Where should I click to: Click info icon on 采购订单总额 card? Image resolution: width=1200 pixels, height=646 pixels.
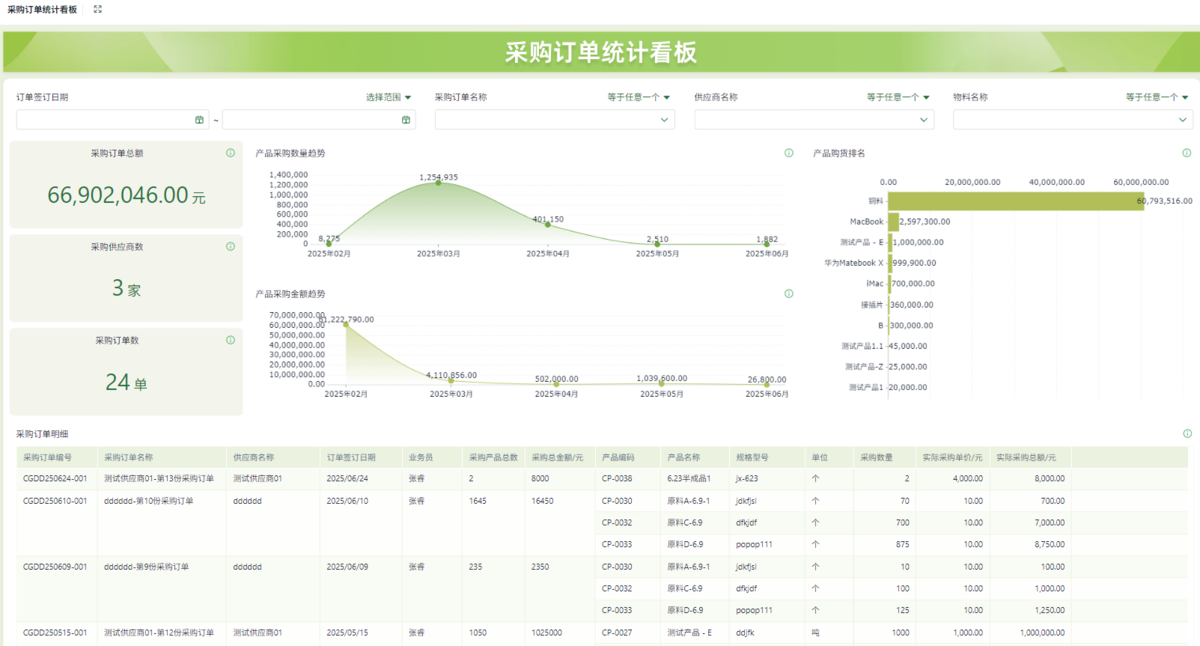click(x=230, y=153)
